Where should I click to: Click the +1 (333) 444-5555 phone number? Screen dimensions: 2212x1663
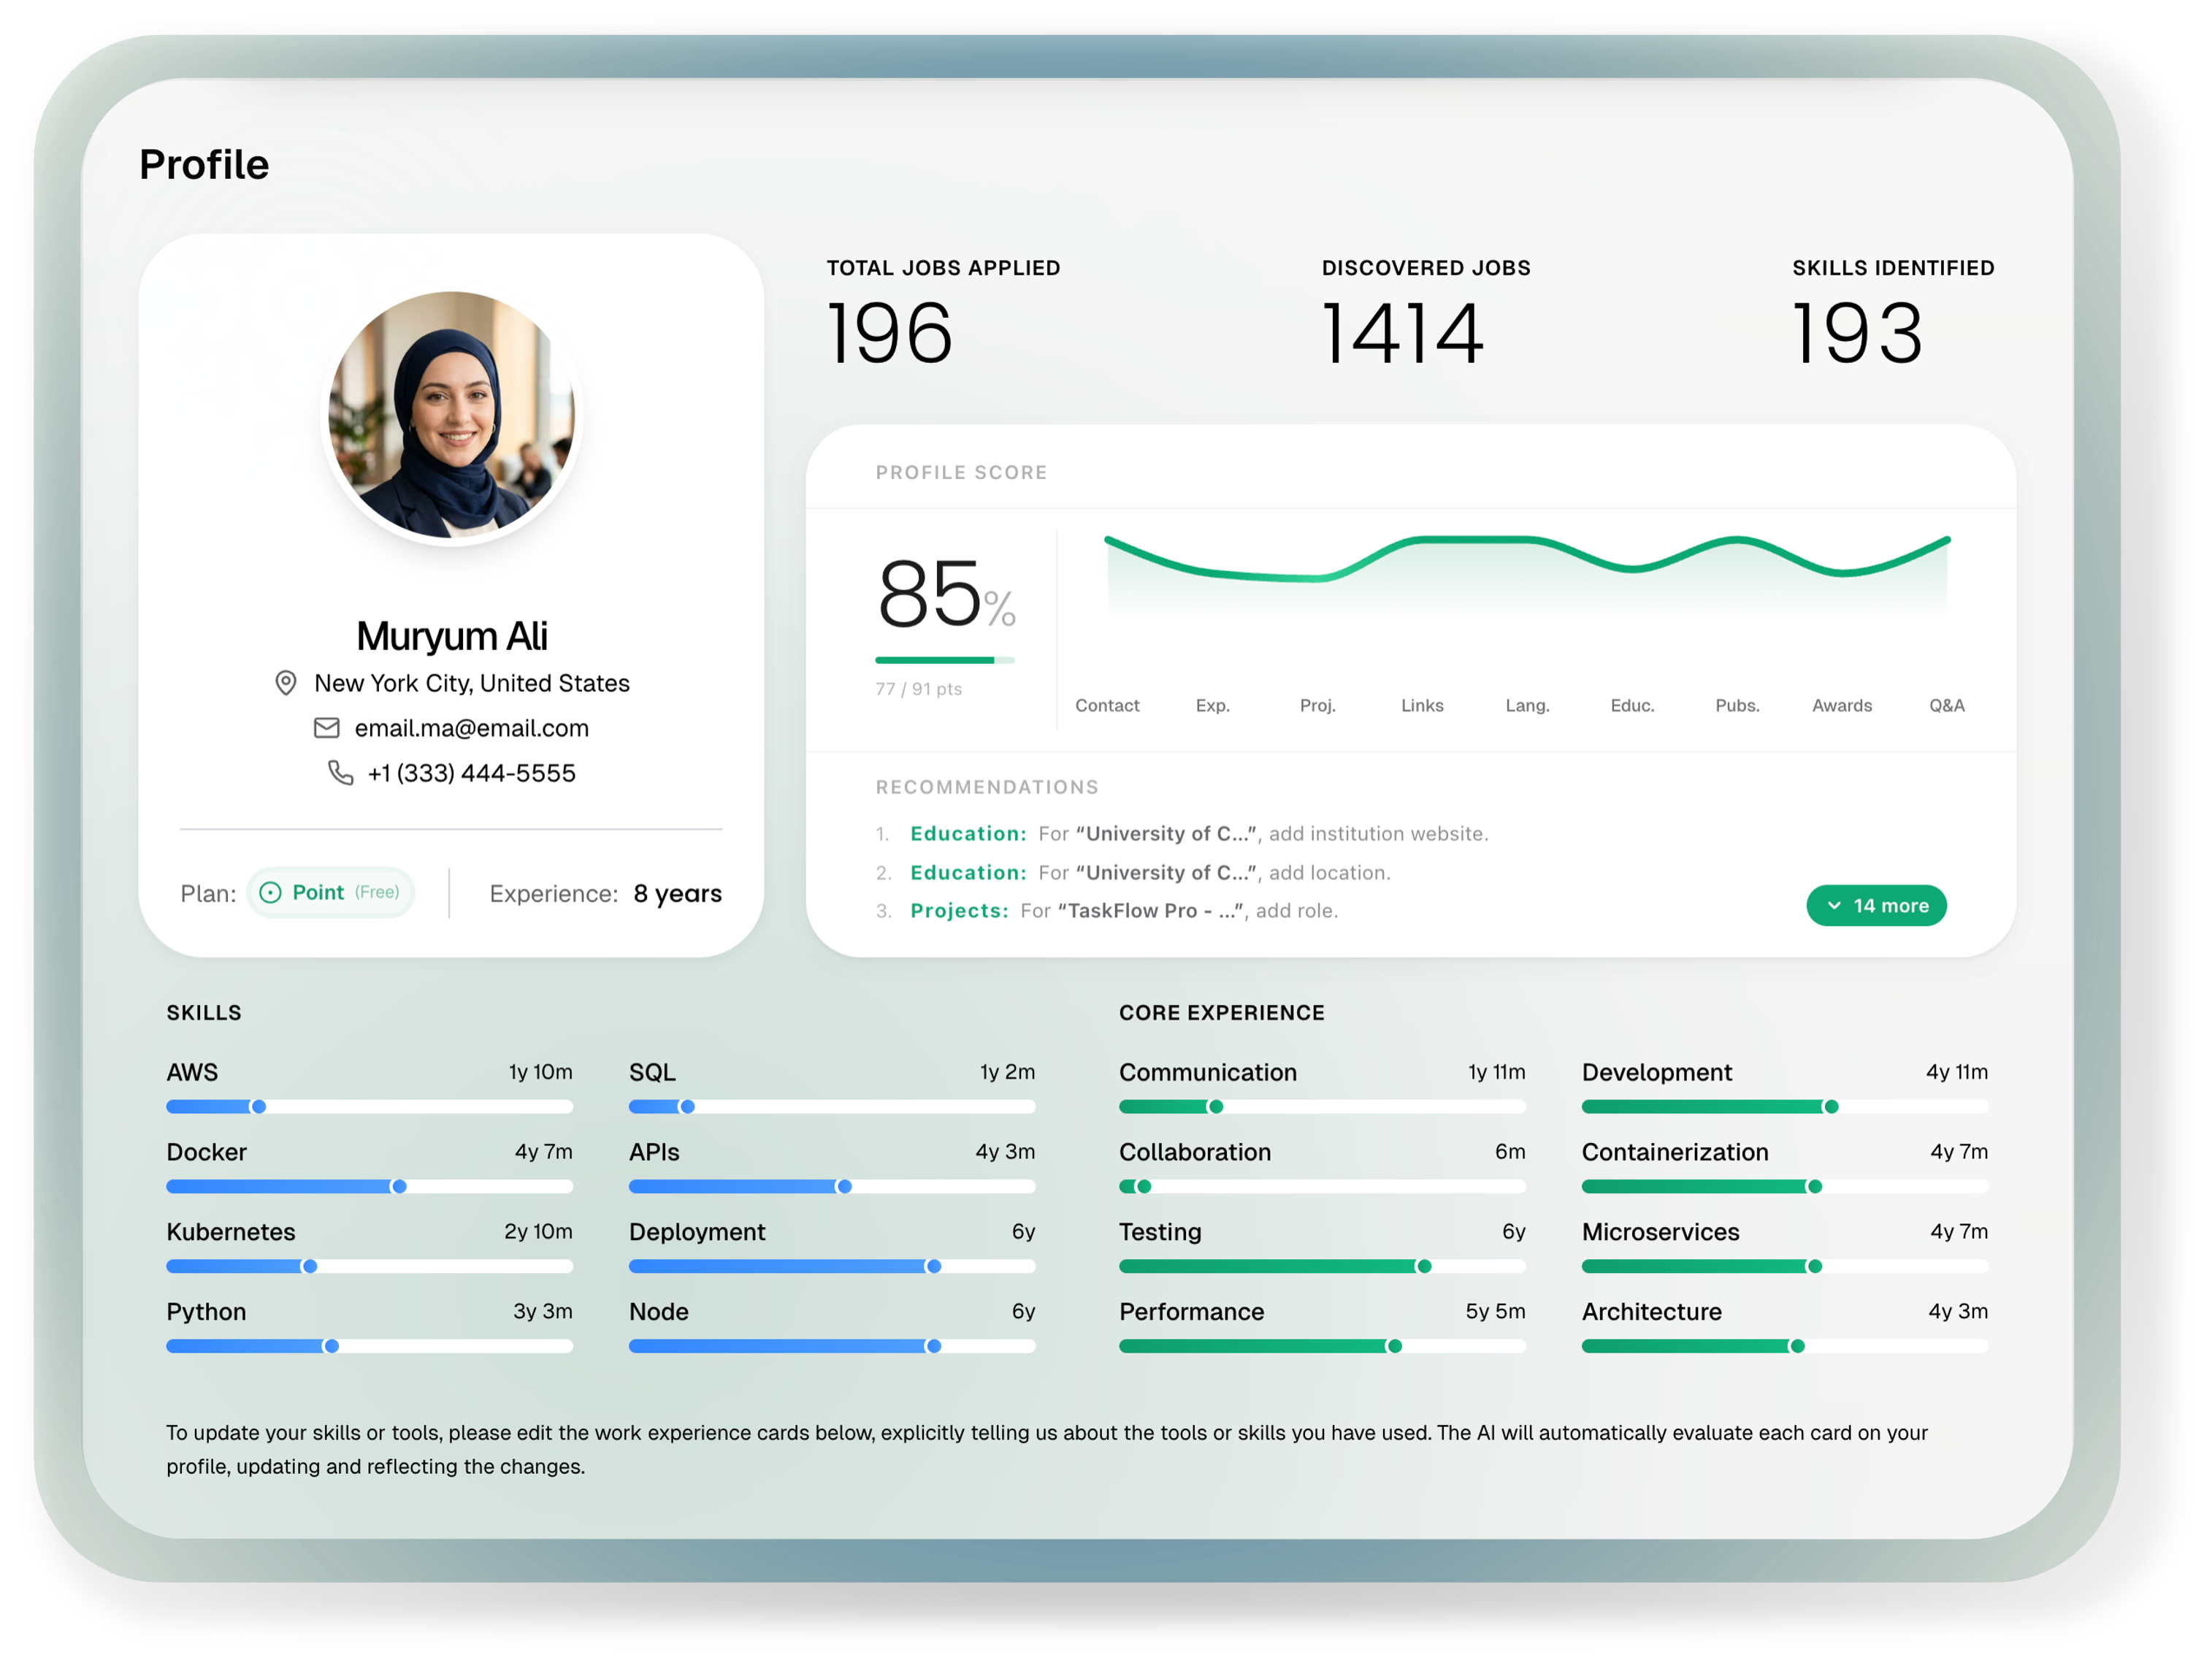[471, 773]
